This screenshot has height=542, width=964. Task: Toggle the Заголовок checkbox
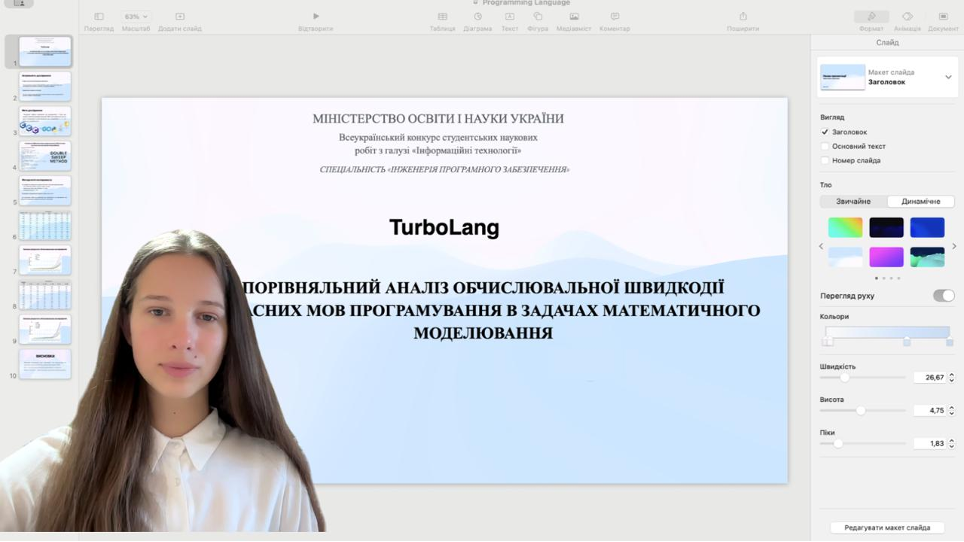825,132
